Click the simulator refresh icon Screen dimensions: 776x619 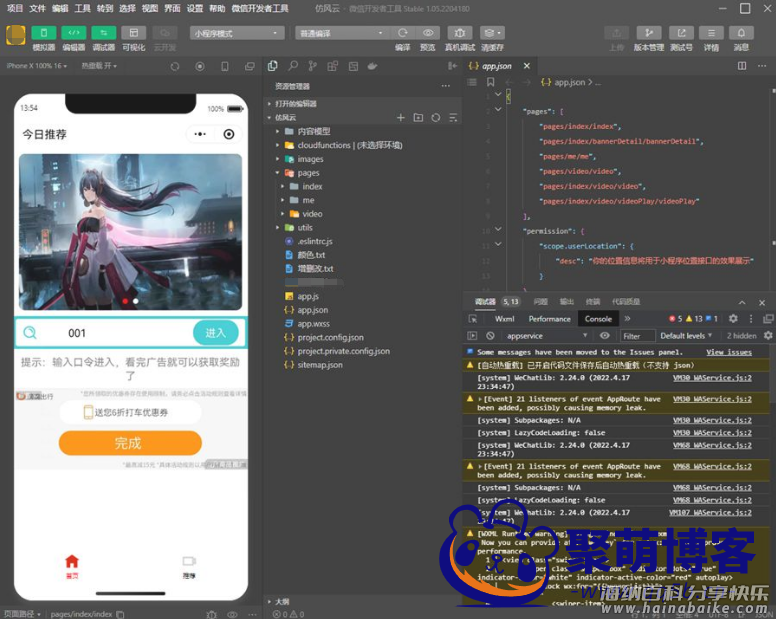tap(175, 66)
